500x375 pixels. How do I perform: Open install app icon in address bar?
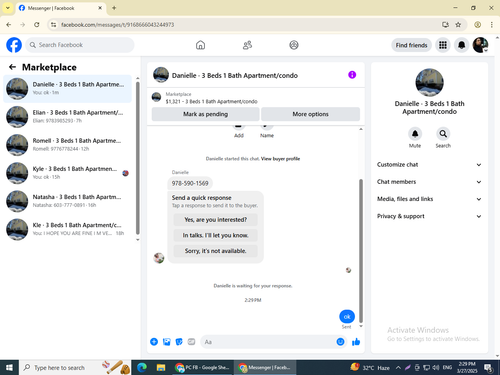coord(445,25)
